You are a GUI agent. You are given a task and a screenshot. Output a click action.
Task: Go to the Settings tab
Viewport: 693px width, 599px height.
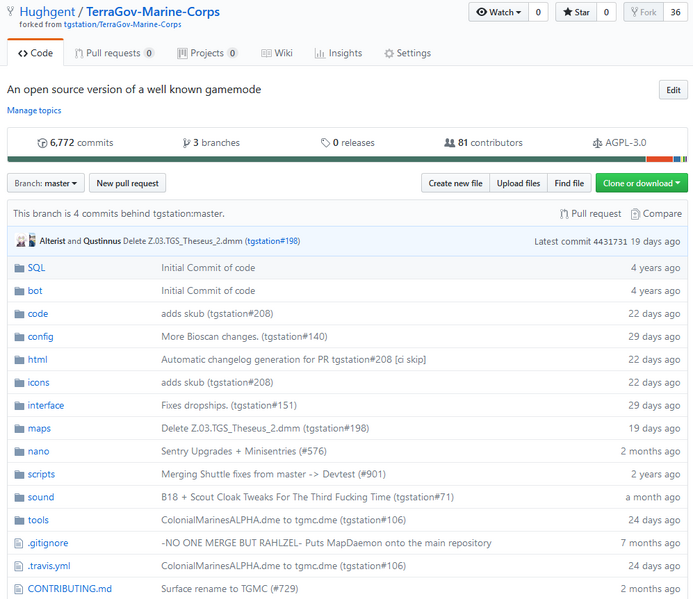click(407, 53)
